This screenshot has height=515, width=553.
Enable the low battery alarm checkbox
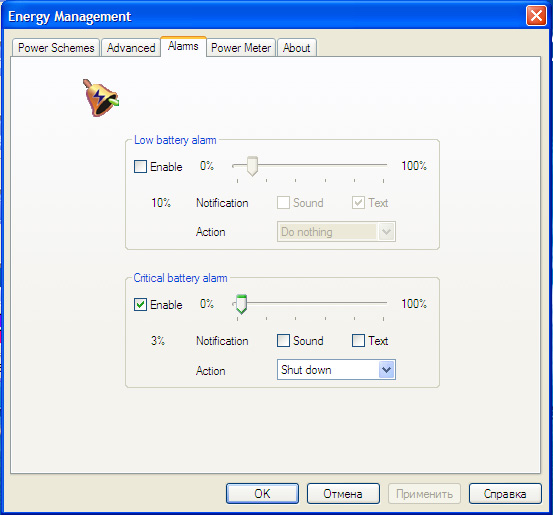[140, 166]
